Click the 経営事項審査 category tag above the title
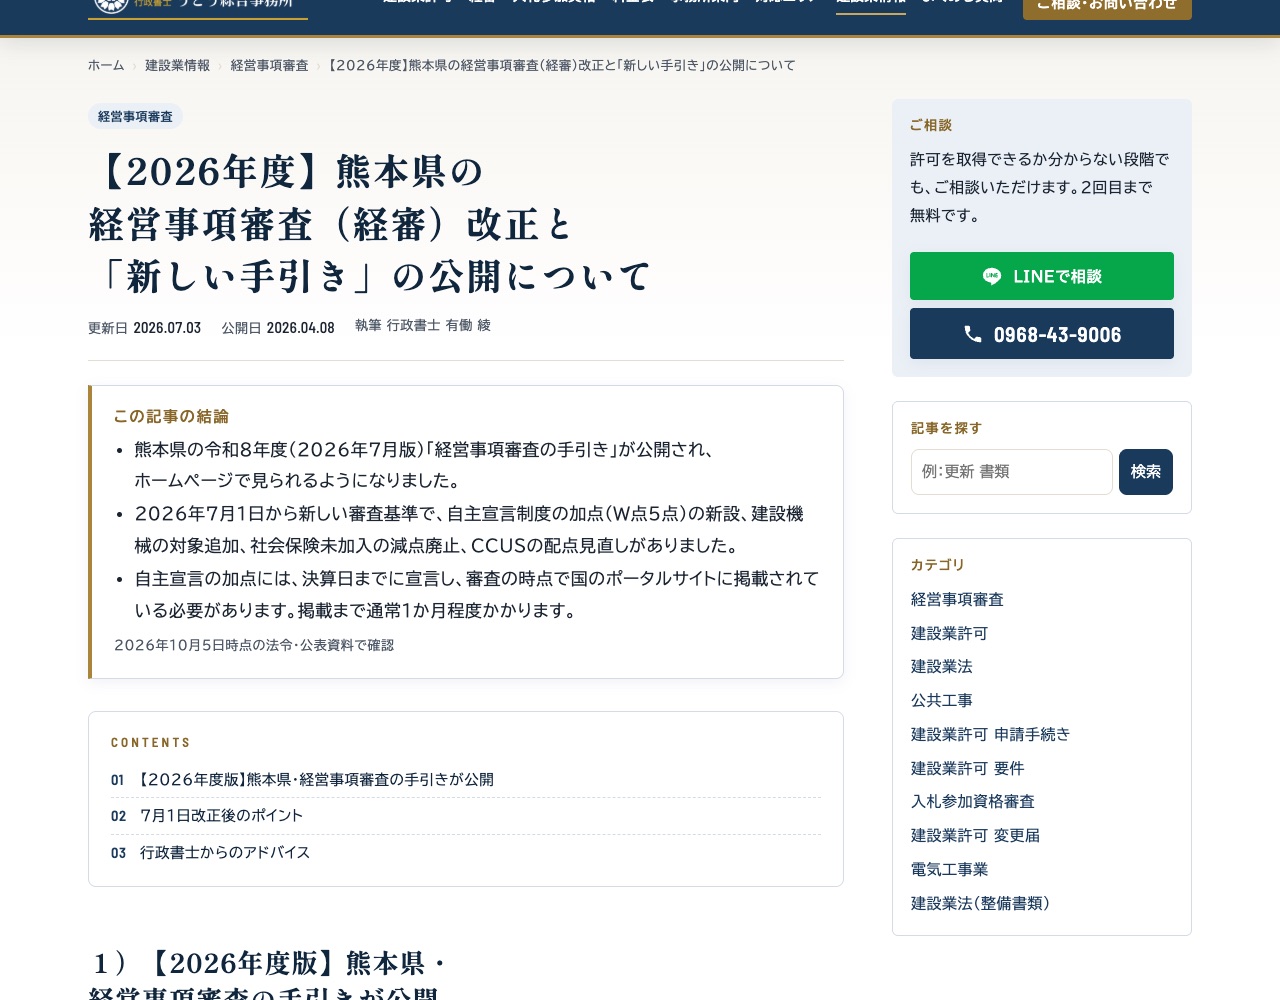1280x1000 pixels. pyautogui.click(x=135, y=116)
